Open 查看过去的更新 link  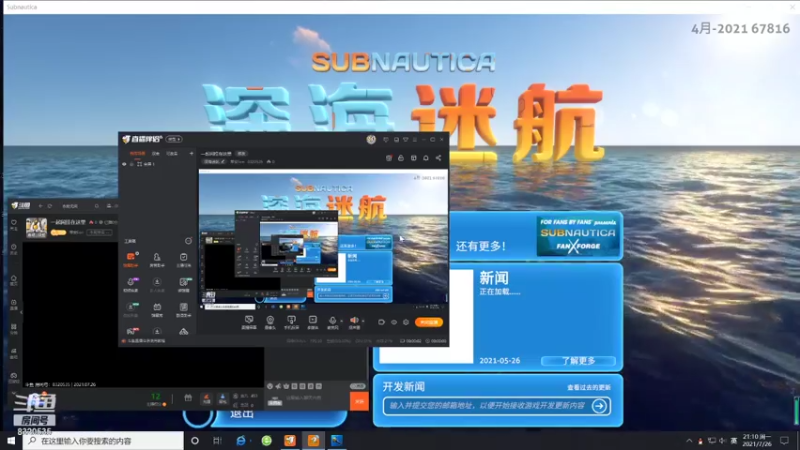pos(589,387)
